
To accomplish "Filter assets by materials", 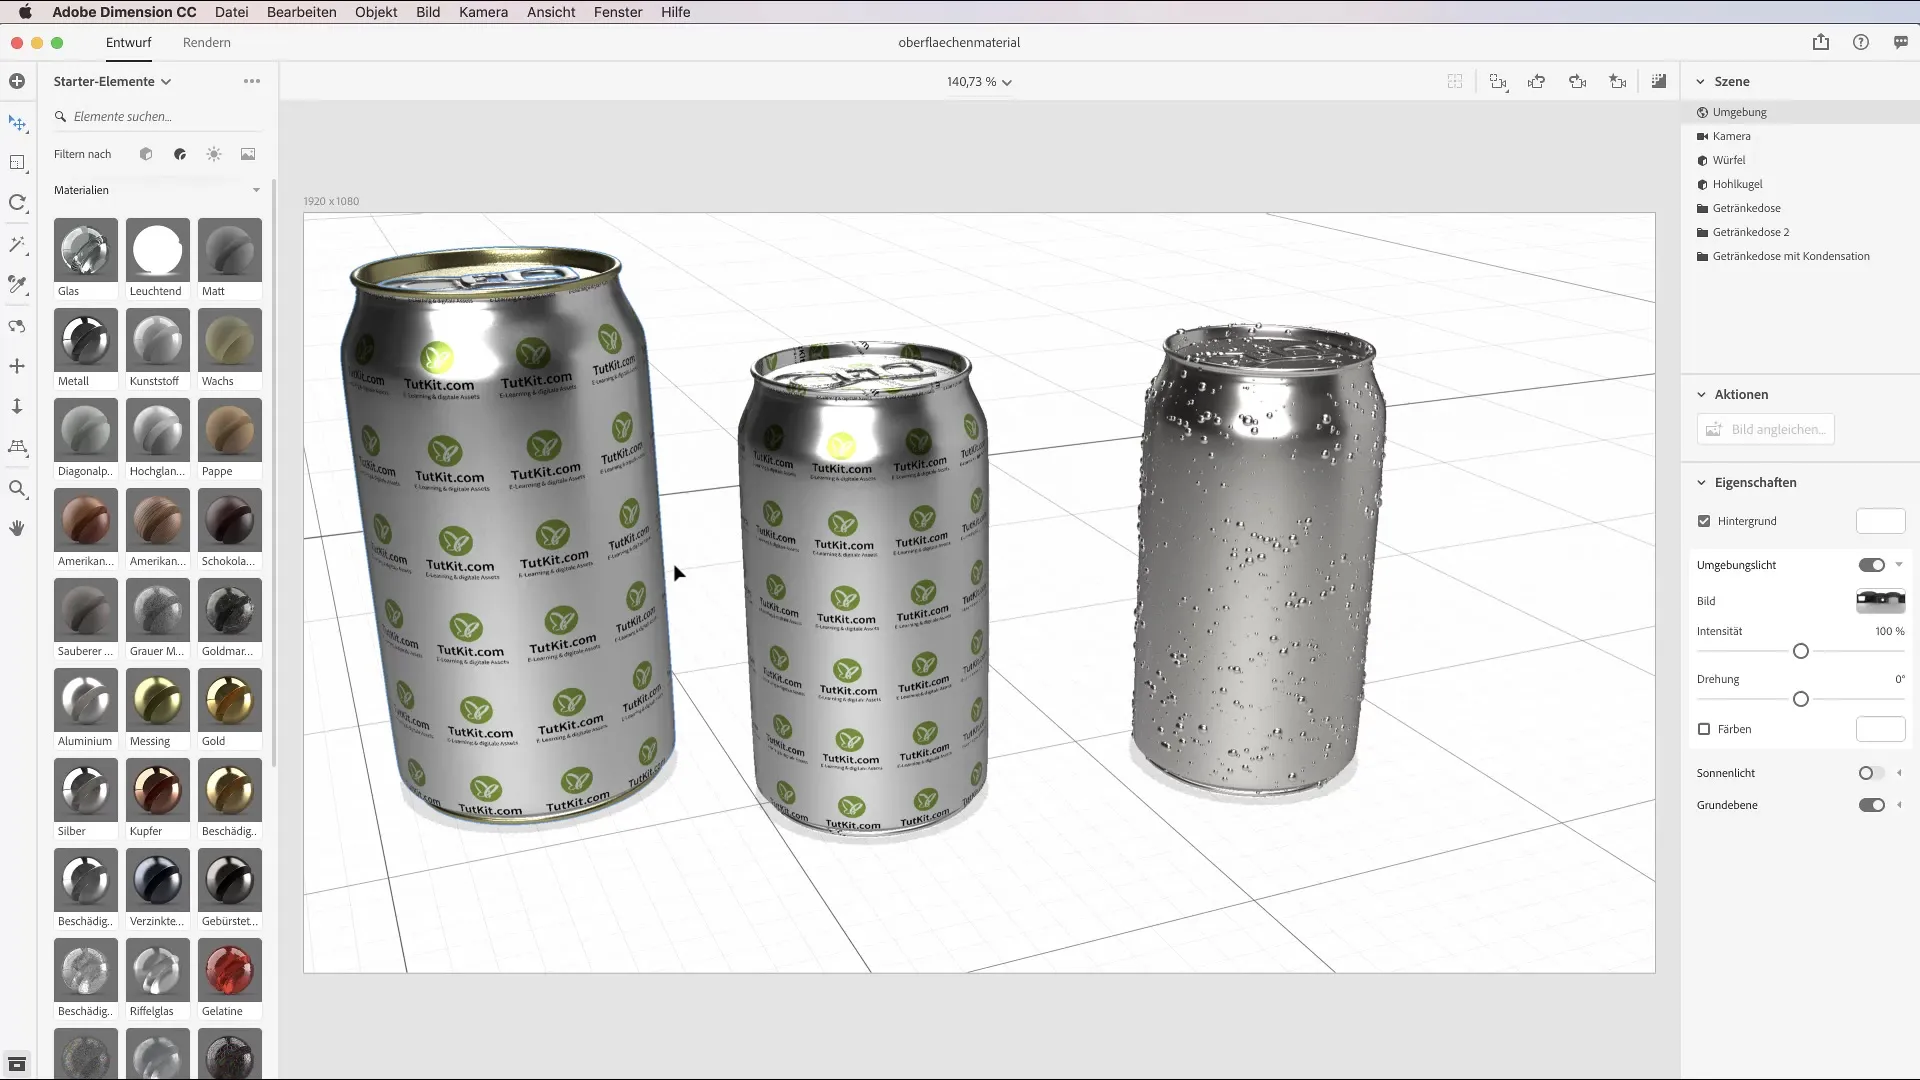I will tap(180, 154).
